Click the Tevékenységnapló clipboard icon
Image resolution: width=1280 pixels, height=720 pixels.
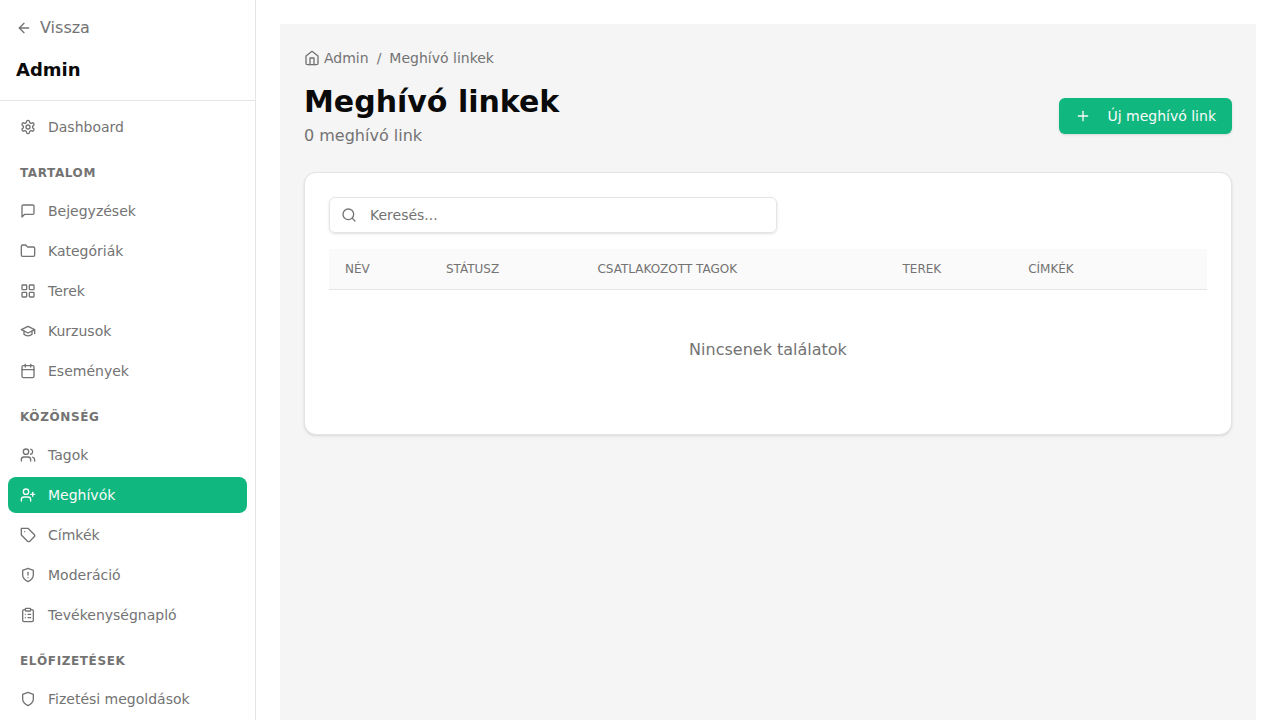[x=26, y=614]
